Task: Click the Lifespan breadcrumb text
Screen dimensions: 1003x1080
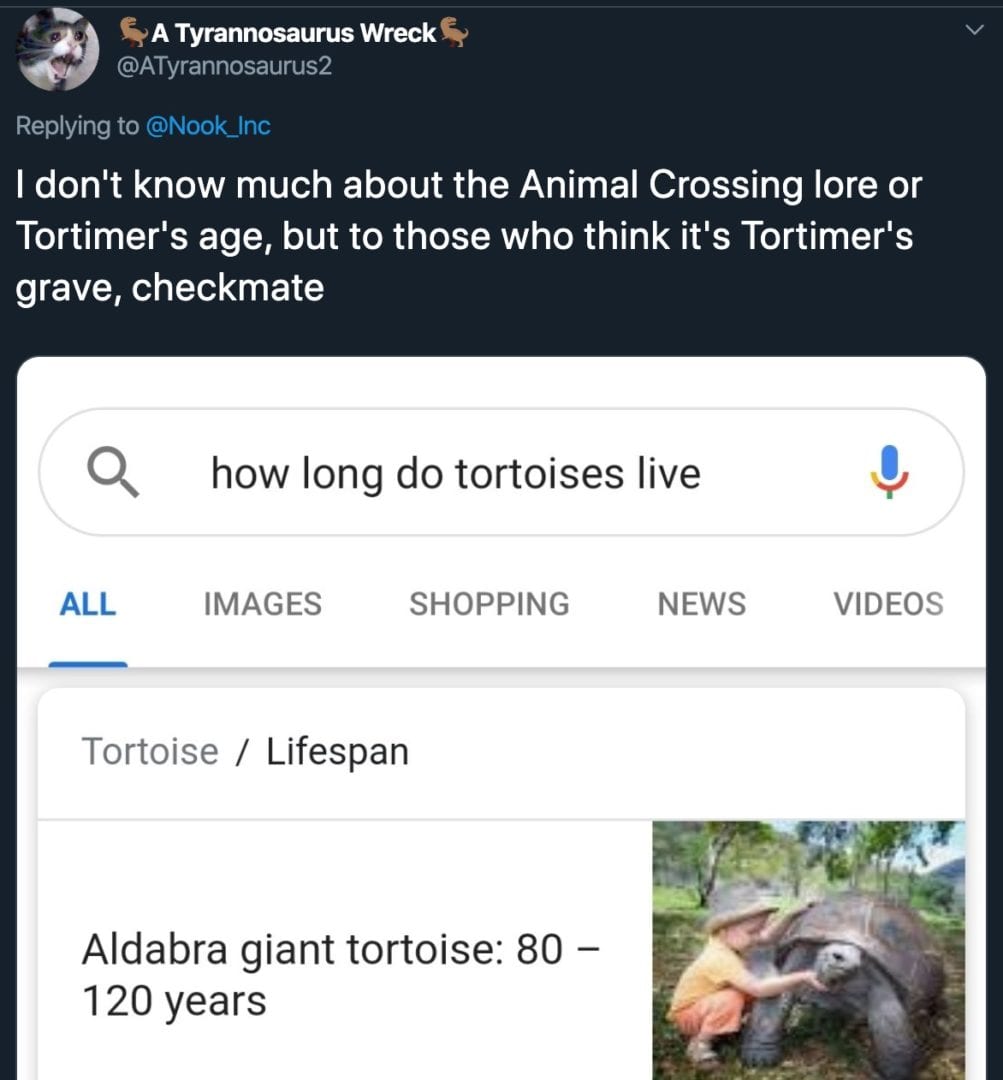Action: click(x=337, y=751)
